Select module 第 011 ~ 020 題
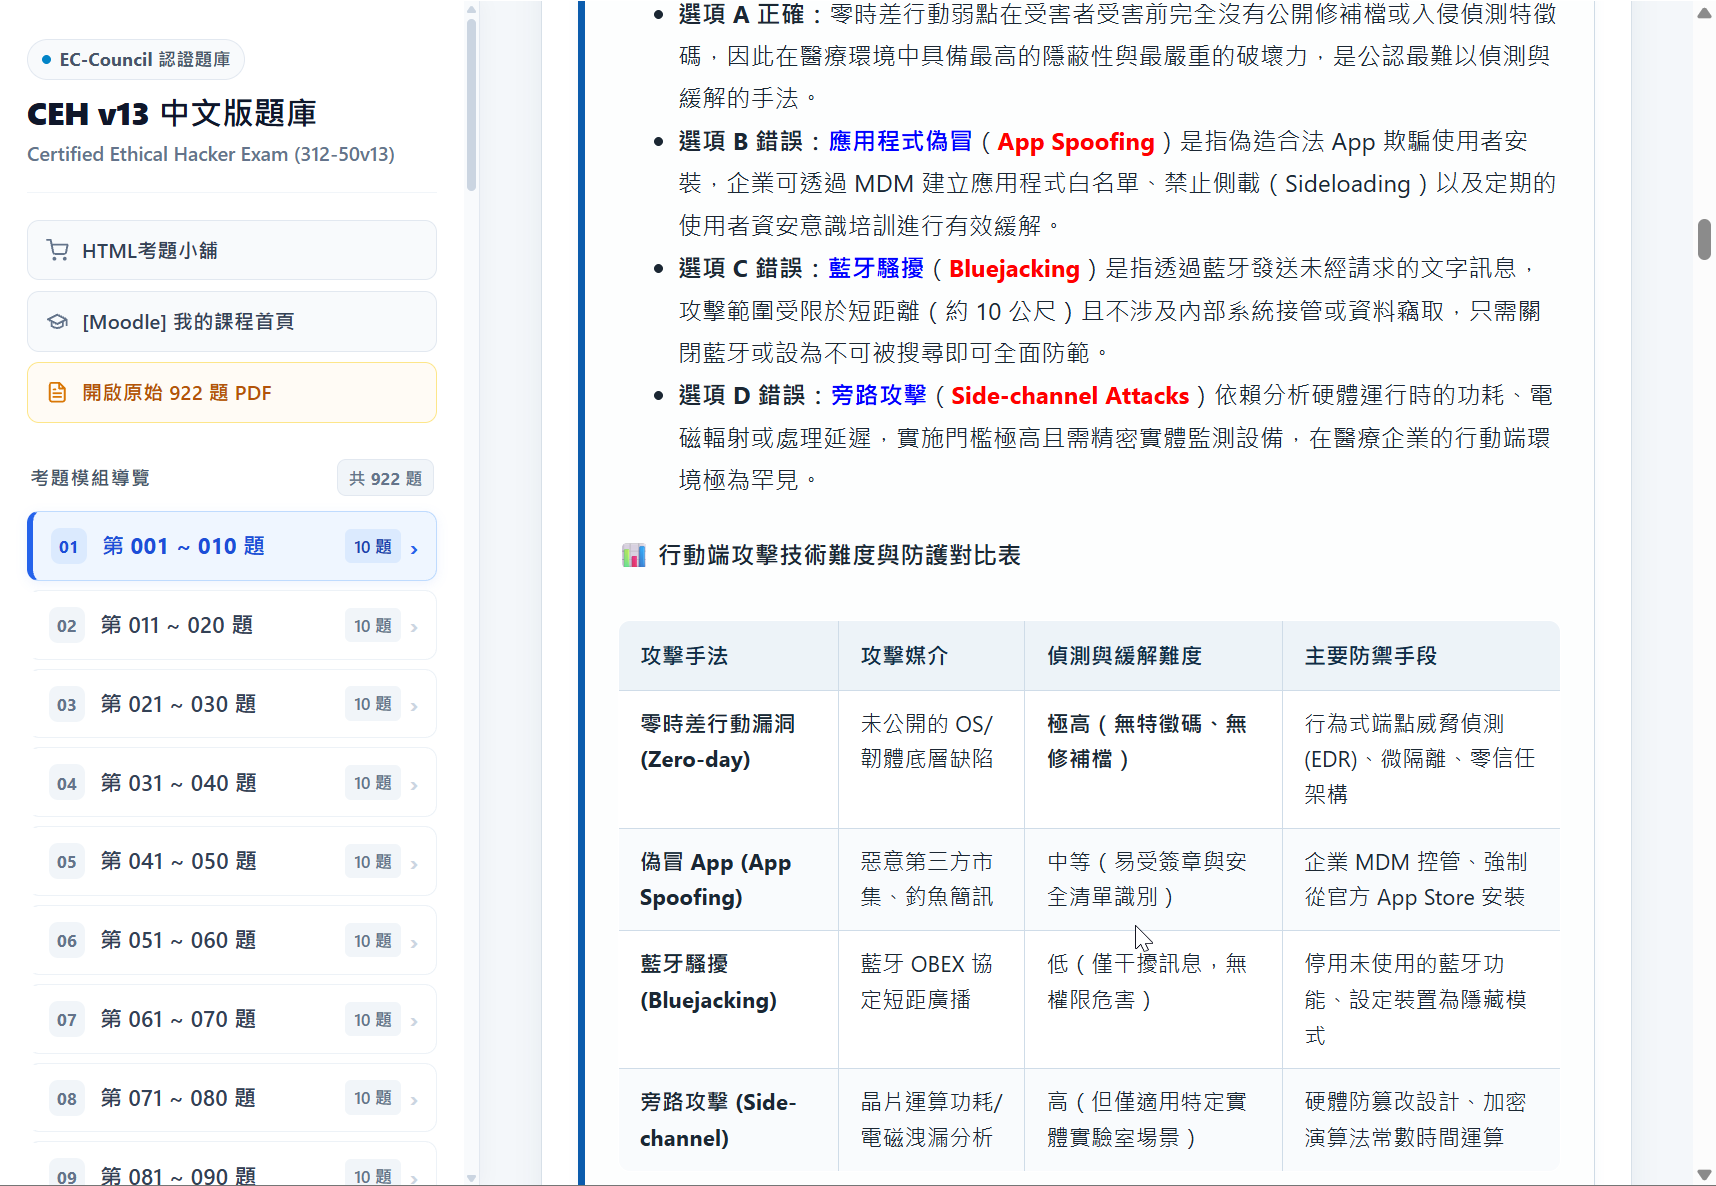Screen dimensions: 1716x1186 (232, 625)
